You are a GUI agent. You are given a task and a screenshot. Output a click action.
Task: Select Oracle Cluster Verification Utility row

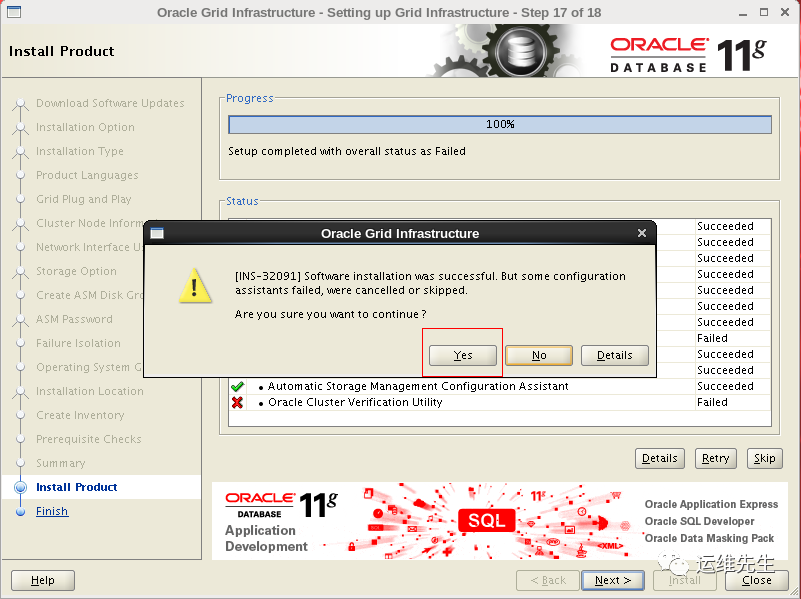(x=500, y=402)
